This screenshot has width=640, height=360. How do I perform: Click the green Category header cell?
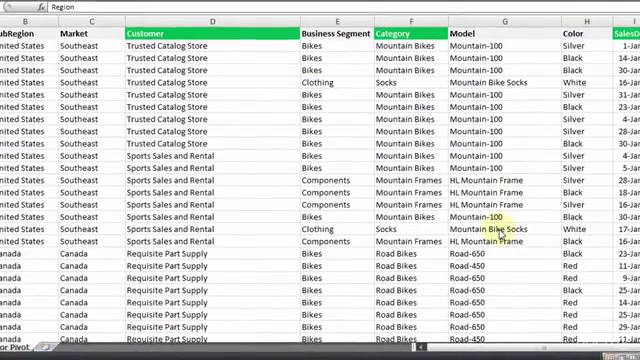[x=411, y=33]
